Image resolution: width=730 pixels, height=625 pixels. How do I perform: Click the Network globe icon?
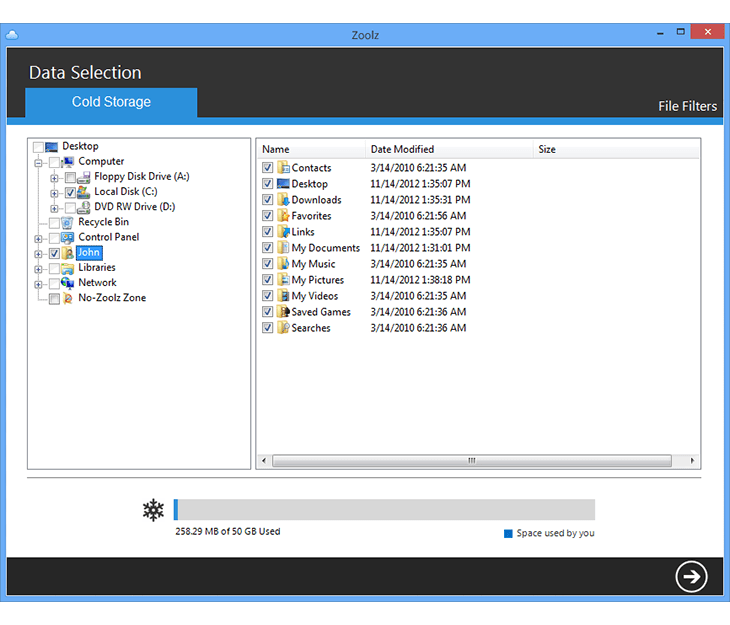pyautogui.click(x=68, y=283)
